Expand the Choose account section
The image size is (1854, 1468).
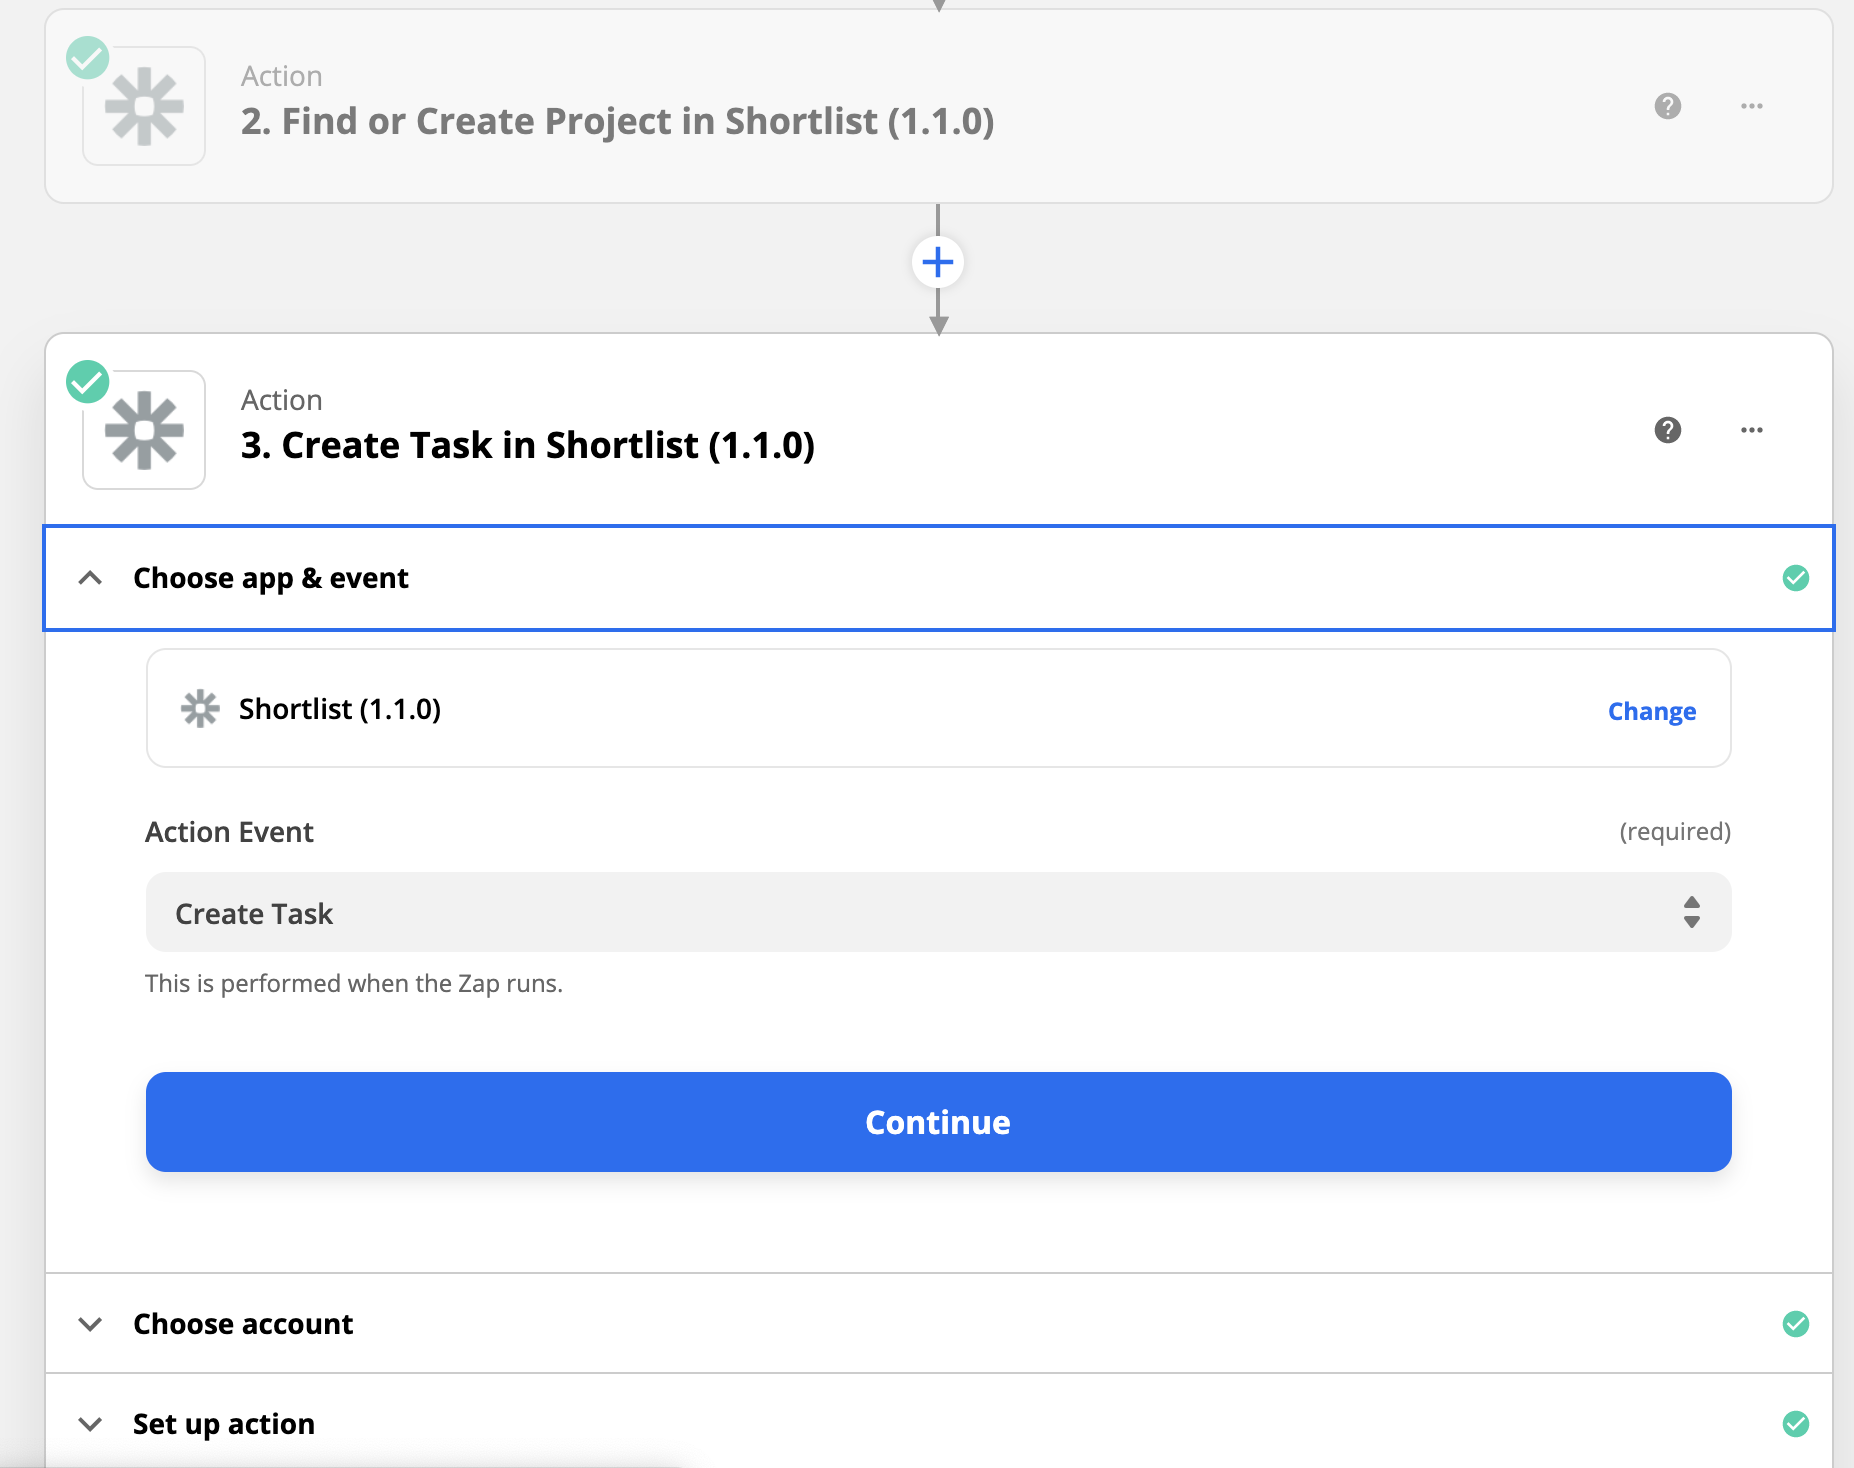(90, 1324)
